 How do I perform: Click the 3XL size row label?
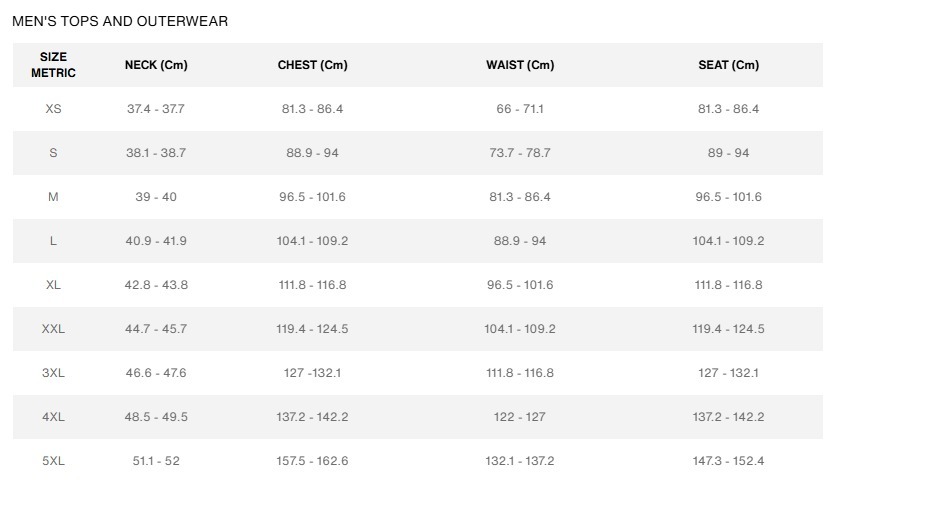[53, 373]
